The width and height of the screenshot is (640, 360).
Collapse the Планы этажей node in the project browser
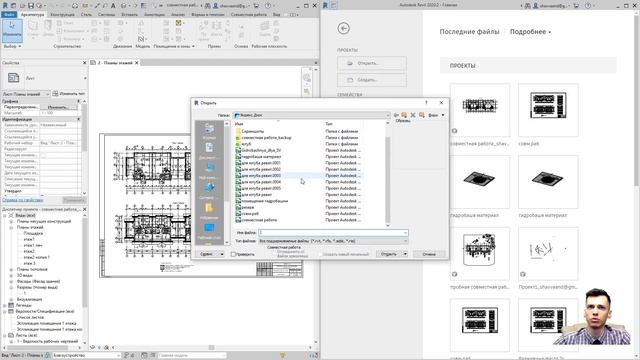pos(11,227)
